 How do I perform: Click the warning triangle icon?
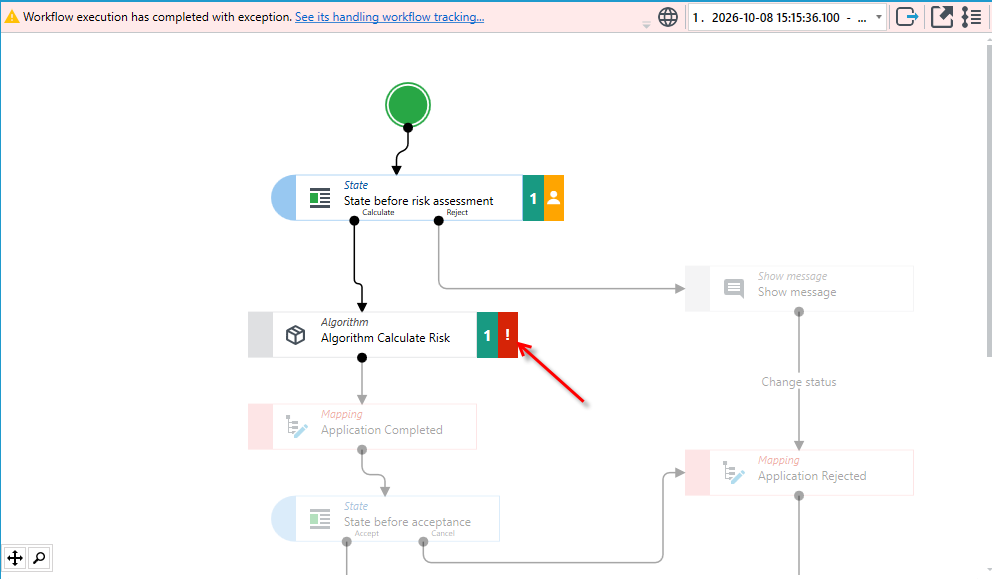point(12,17)
